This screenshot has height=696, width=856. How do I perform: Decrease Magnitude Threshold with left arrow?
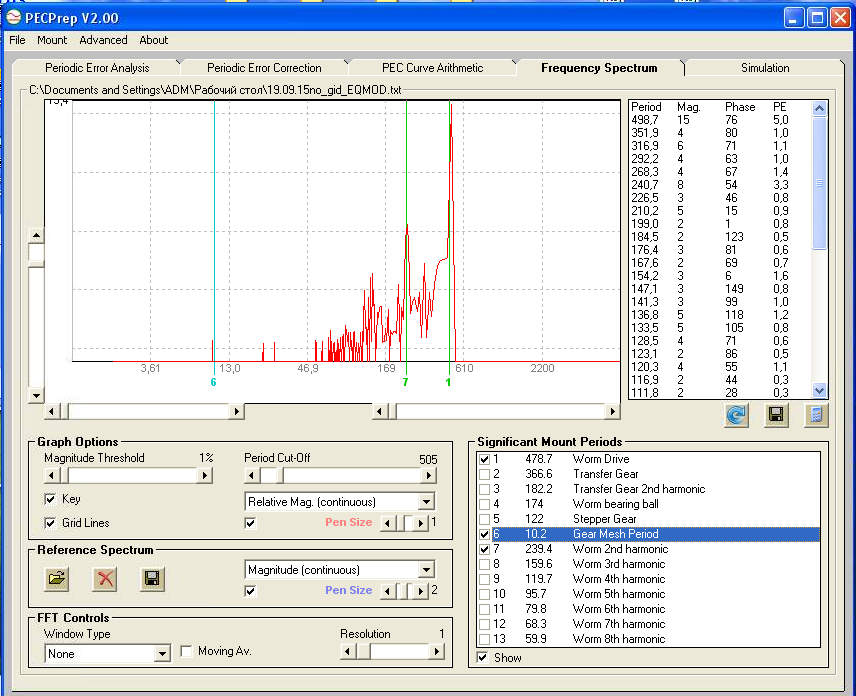click(x=51, y=475)
